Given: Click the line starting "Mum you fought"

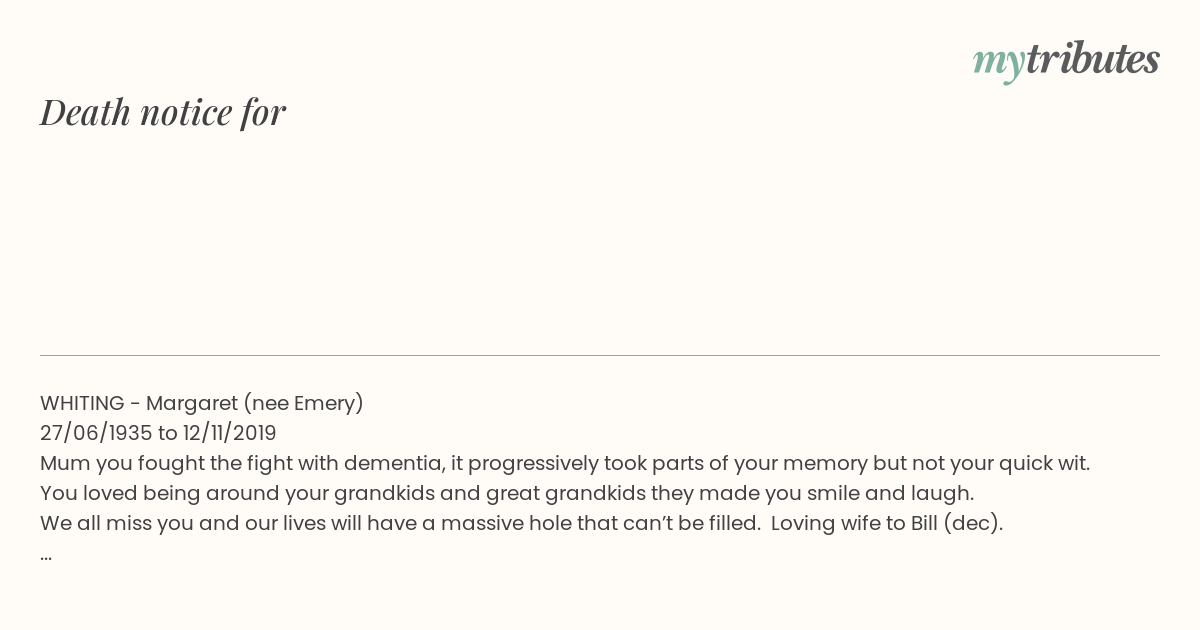Looking at the screenshot, I should [x=565, y=463].
